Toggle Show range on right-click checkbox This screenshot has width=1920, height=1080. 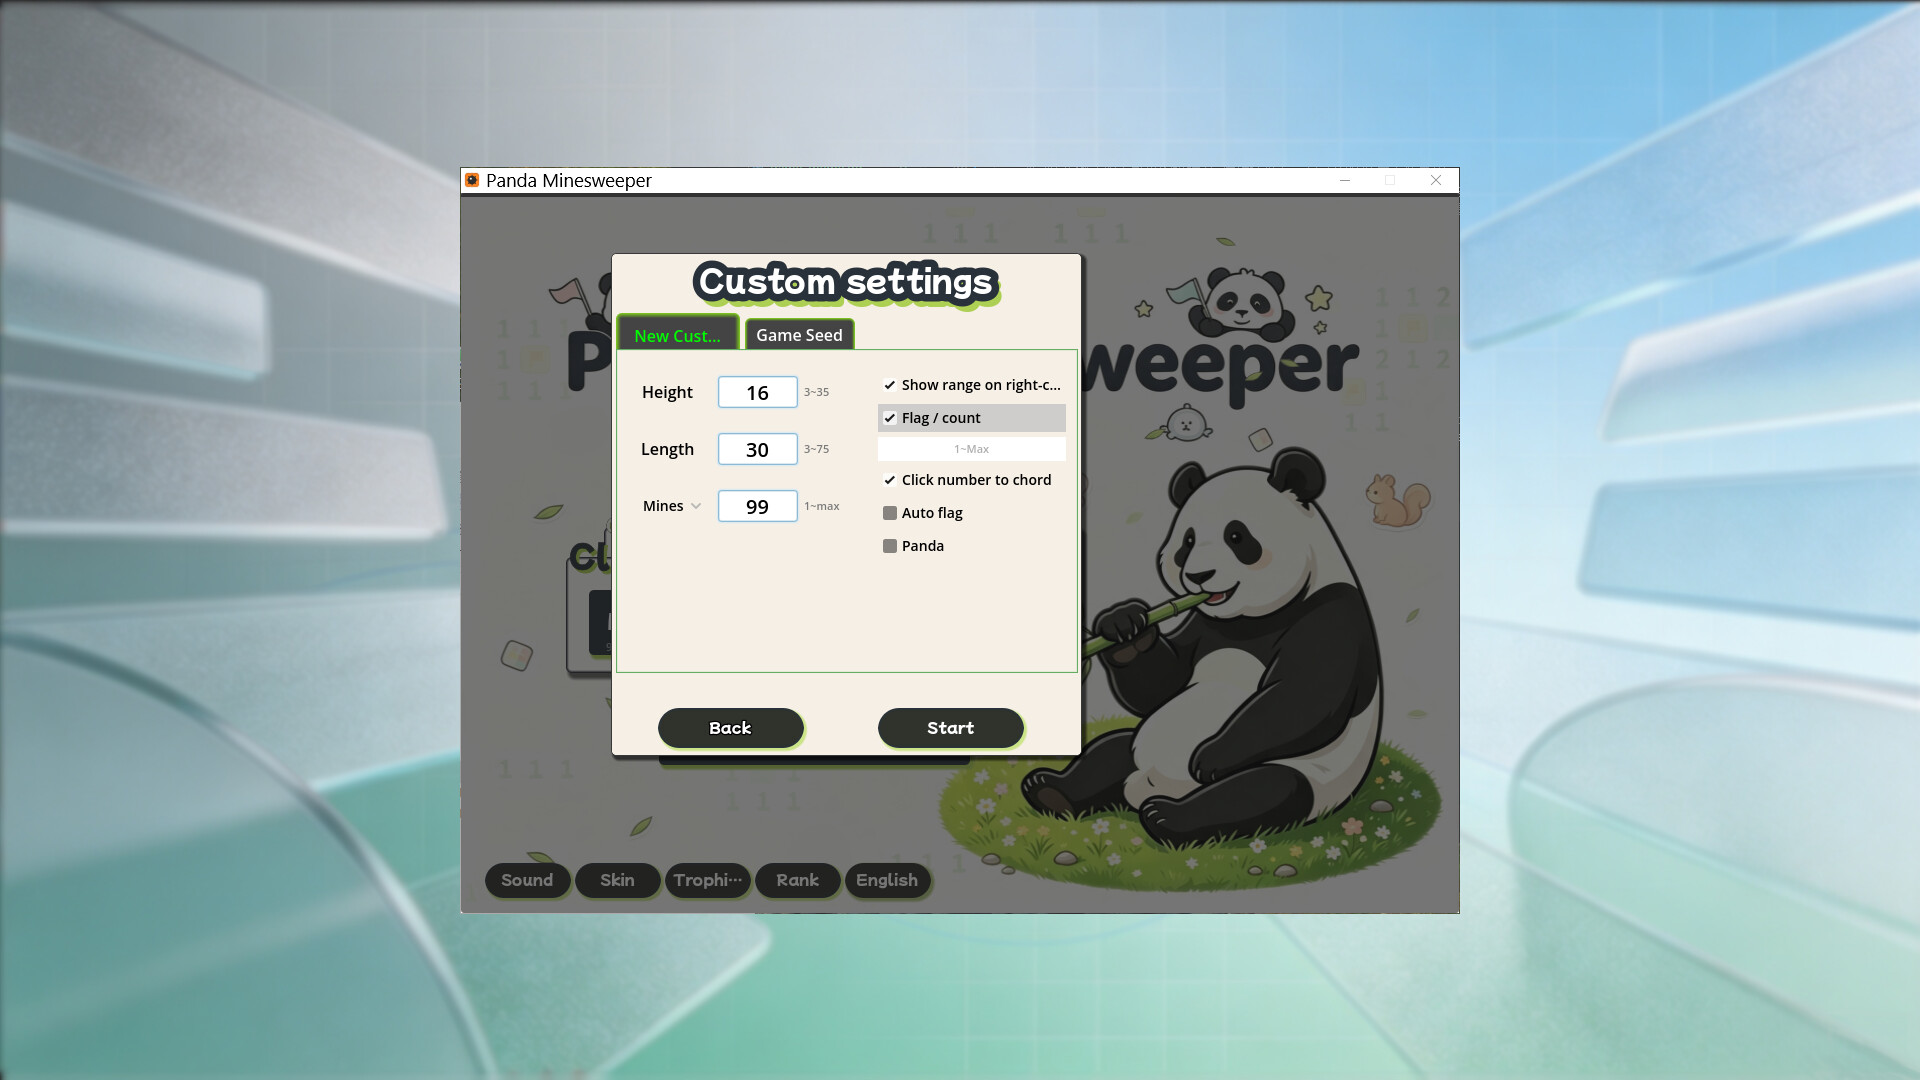[890, 385]
